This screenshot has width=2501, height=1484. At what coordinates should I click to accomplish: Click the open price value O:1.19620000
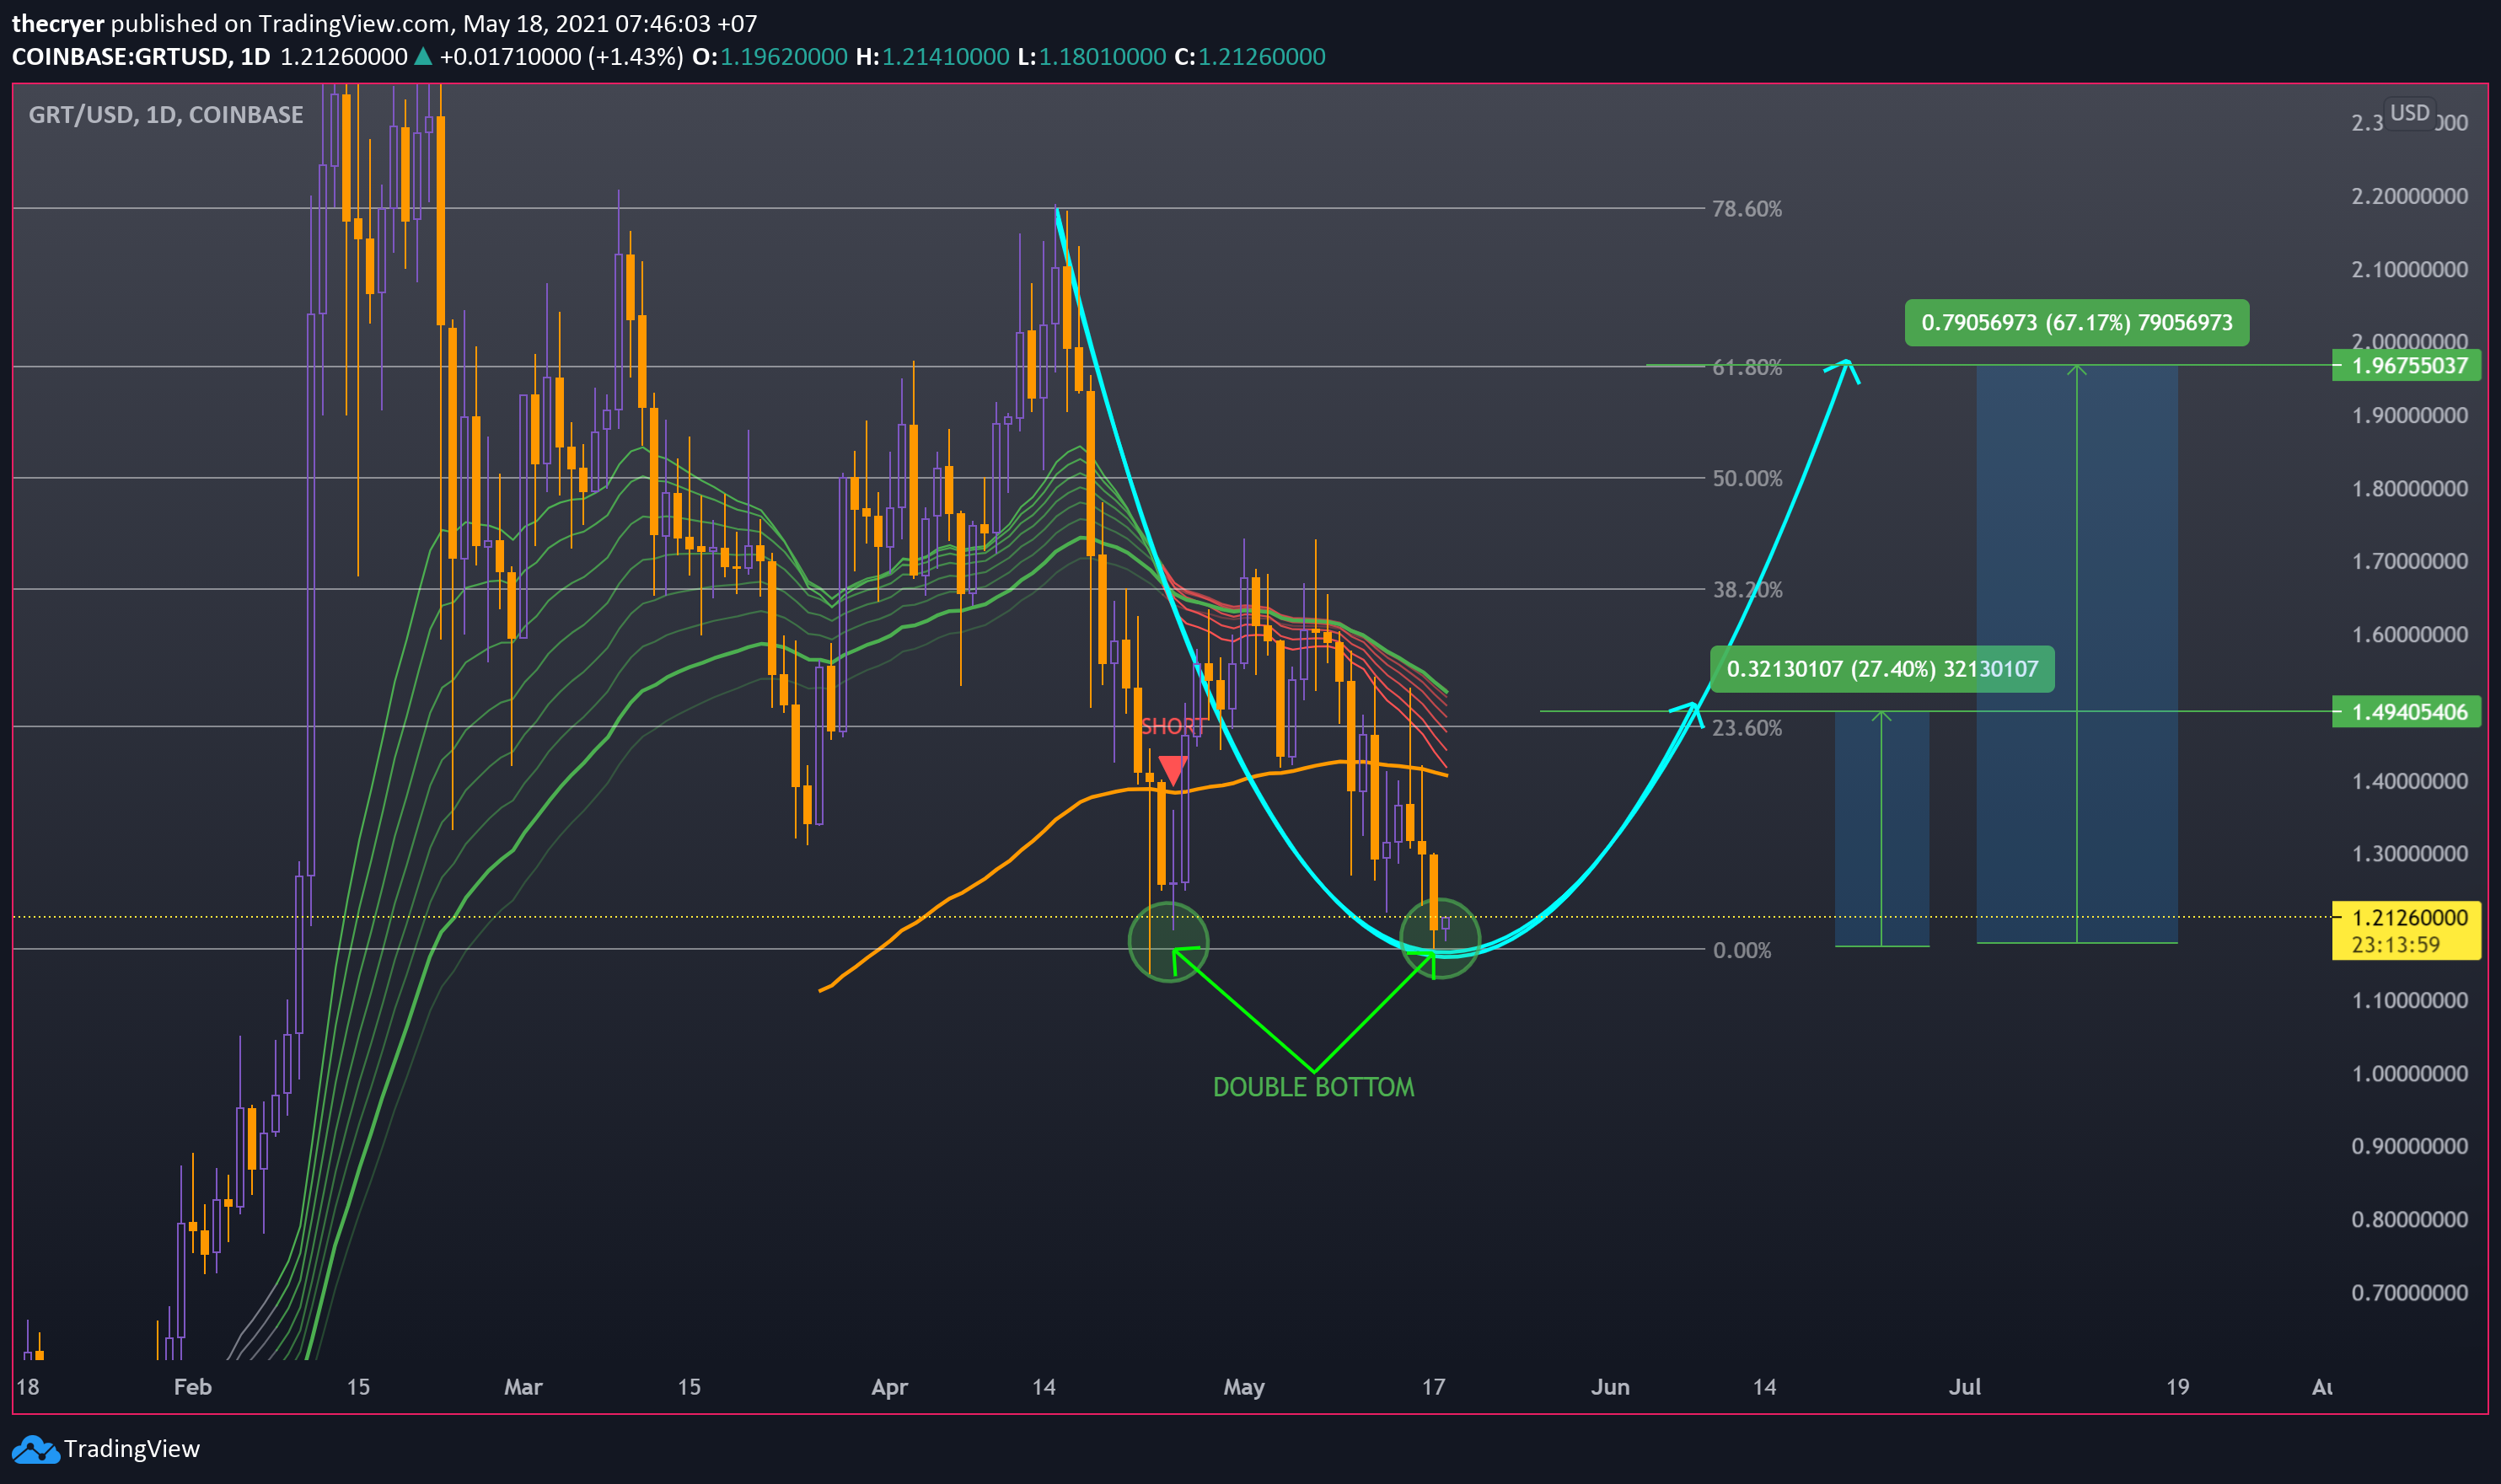[x=770, y=57]
